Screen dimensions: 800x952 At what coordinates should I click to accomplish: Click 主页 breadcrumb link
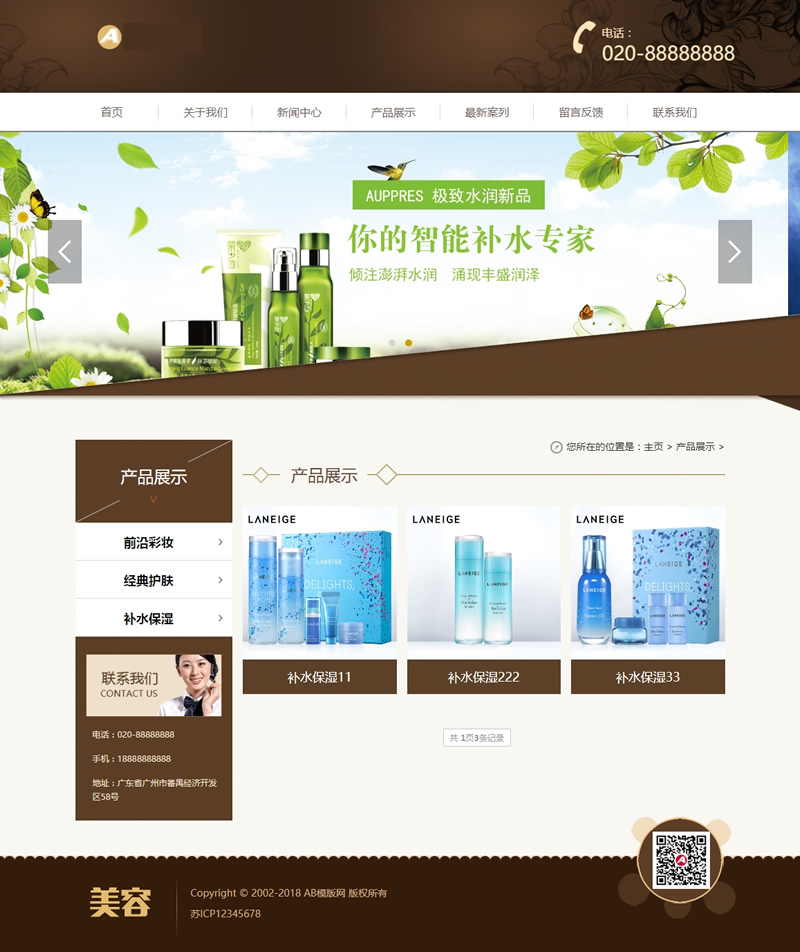tap(653, 447)
